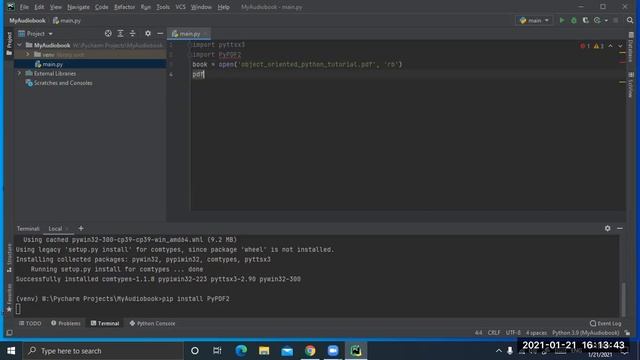The height and width of the screenshot is (360, 640).
Task: Open the profiler run icon
Action: 598,20
